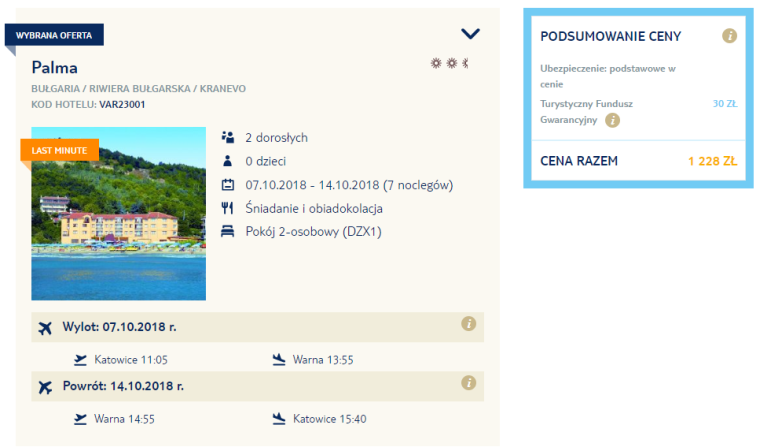This screenshot has height=447, width=760.
Task: Click the 'Ubezpieczenie: podstawowe w cenie' line
Action: click(x=608, y=76)
